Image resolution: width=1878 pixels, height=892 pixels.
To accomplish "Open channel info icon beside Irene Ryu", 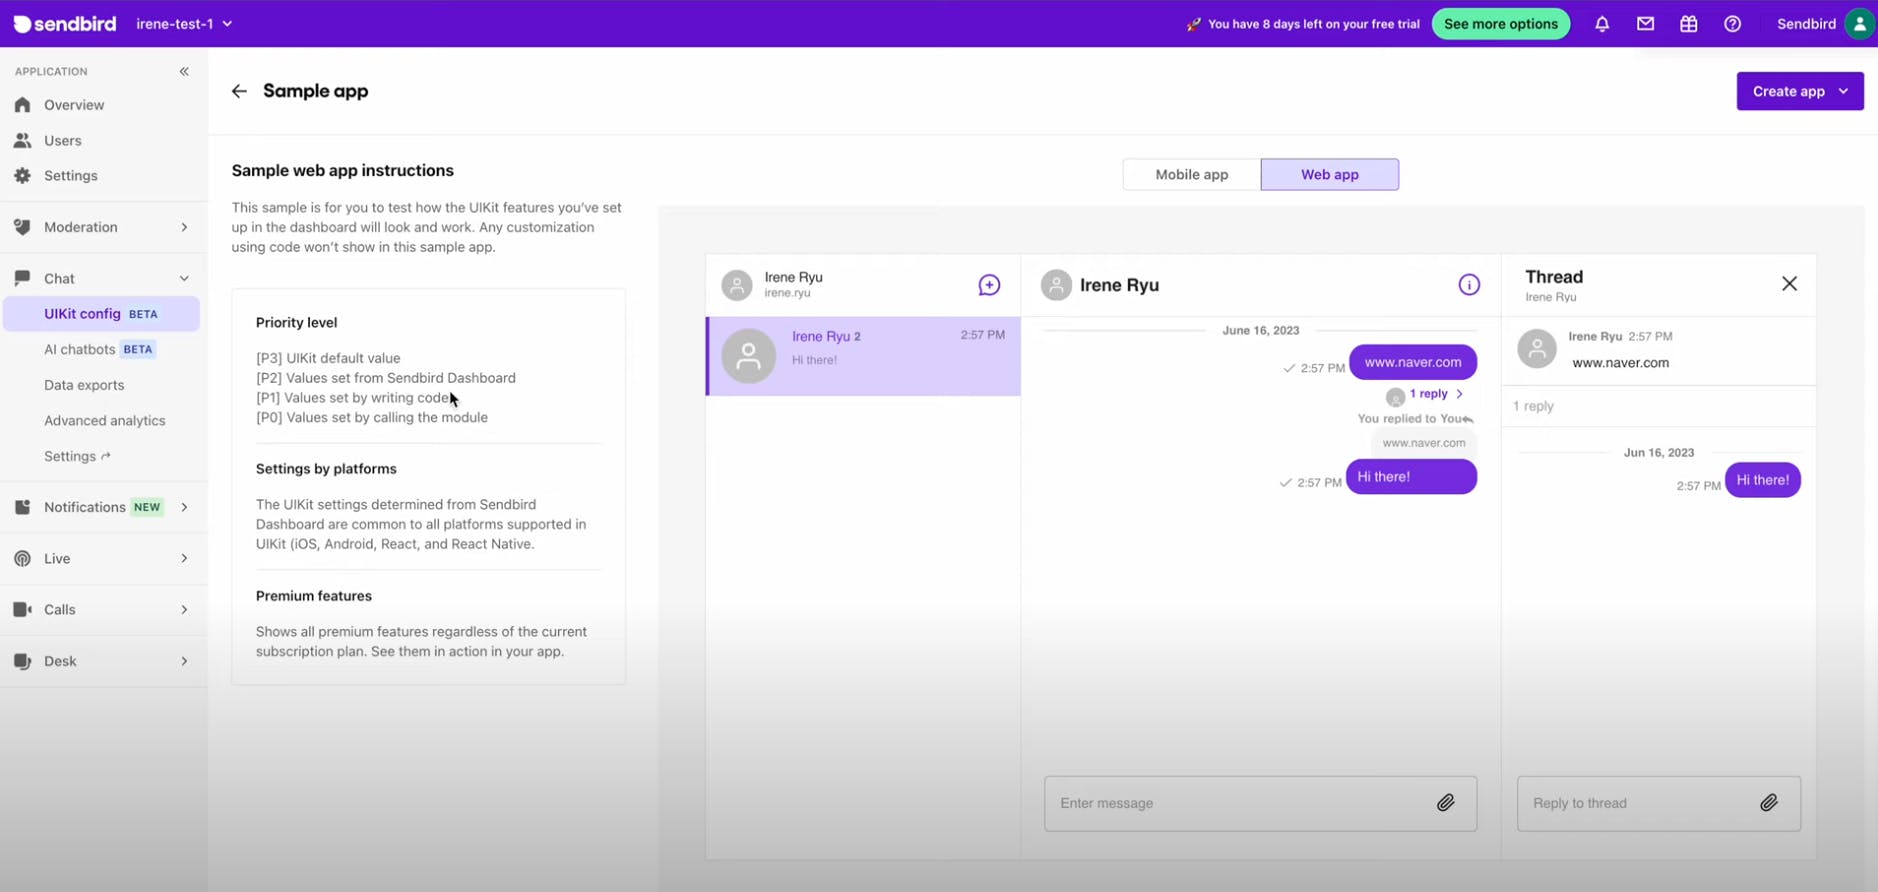I will [1468, 285].
